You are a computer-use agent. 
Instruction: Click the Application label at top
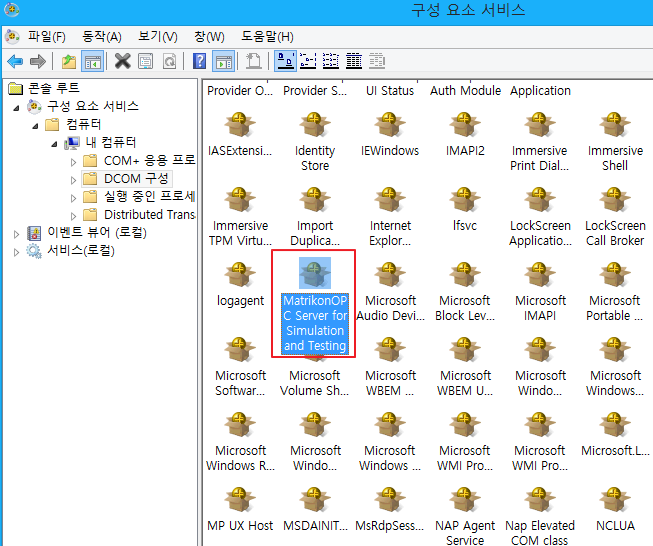pos(540,90)
